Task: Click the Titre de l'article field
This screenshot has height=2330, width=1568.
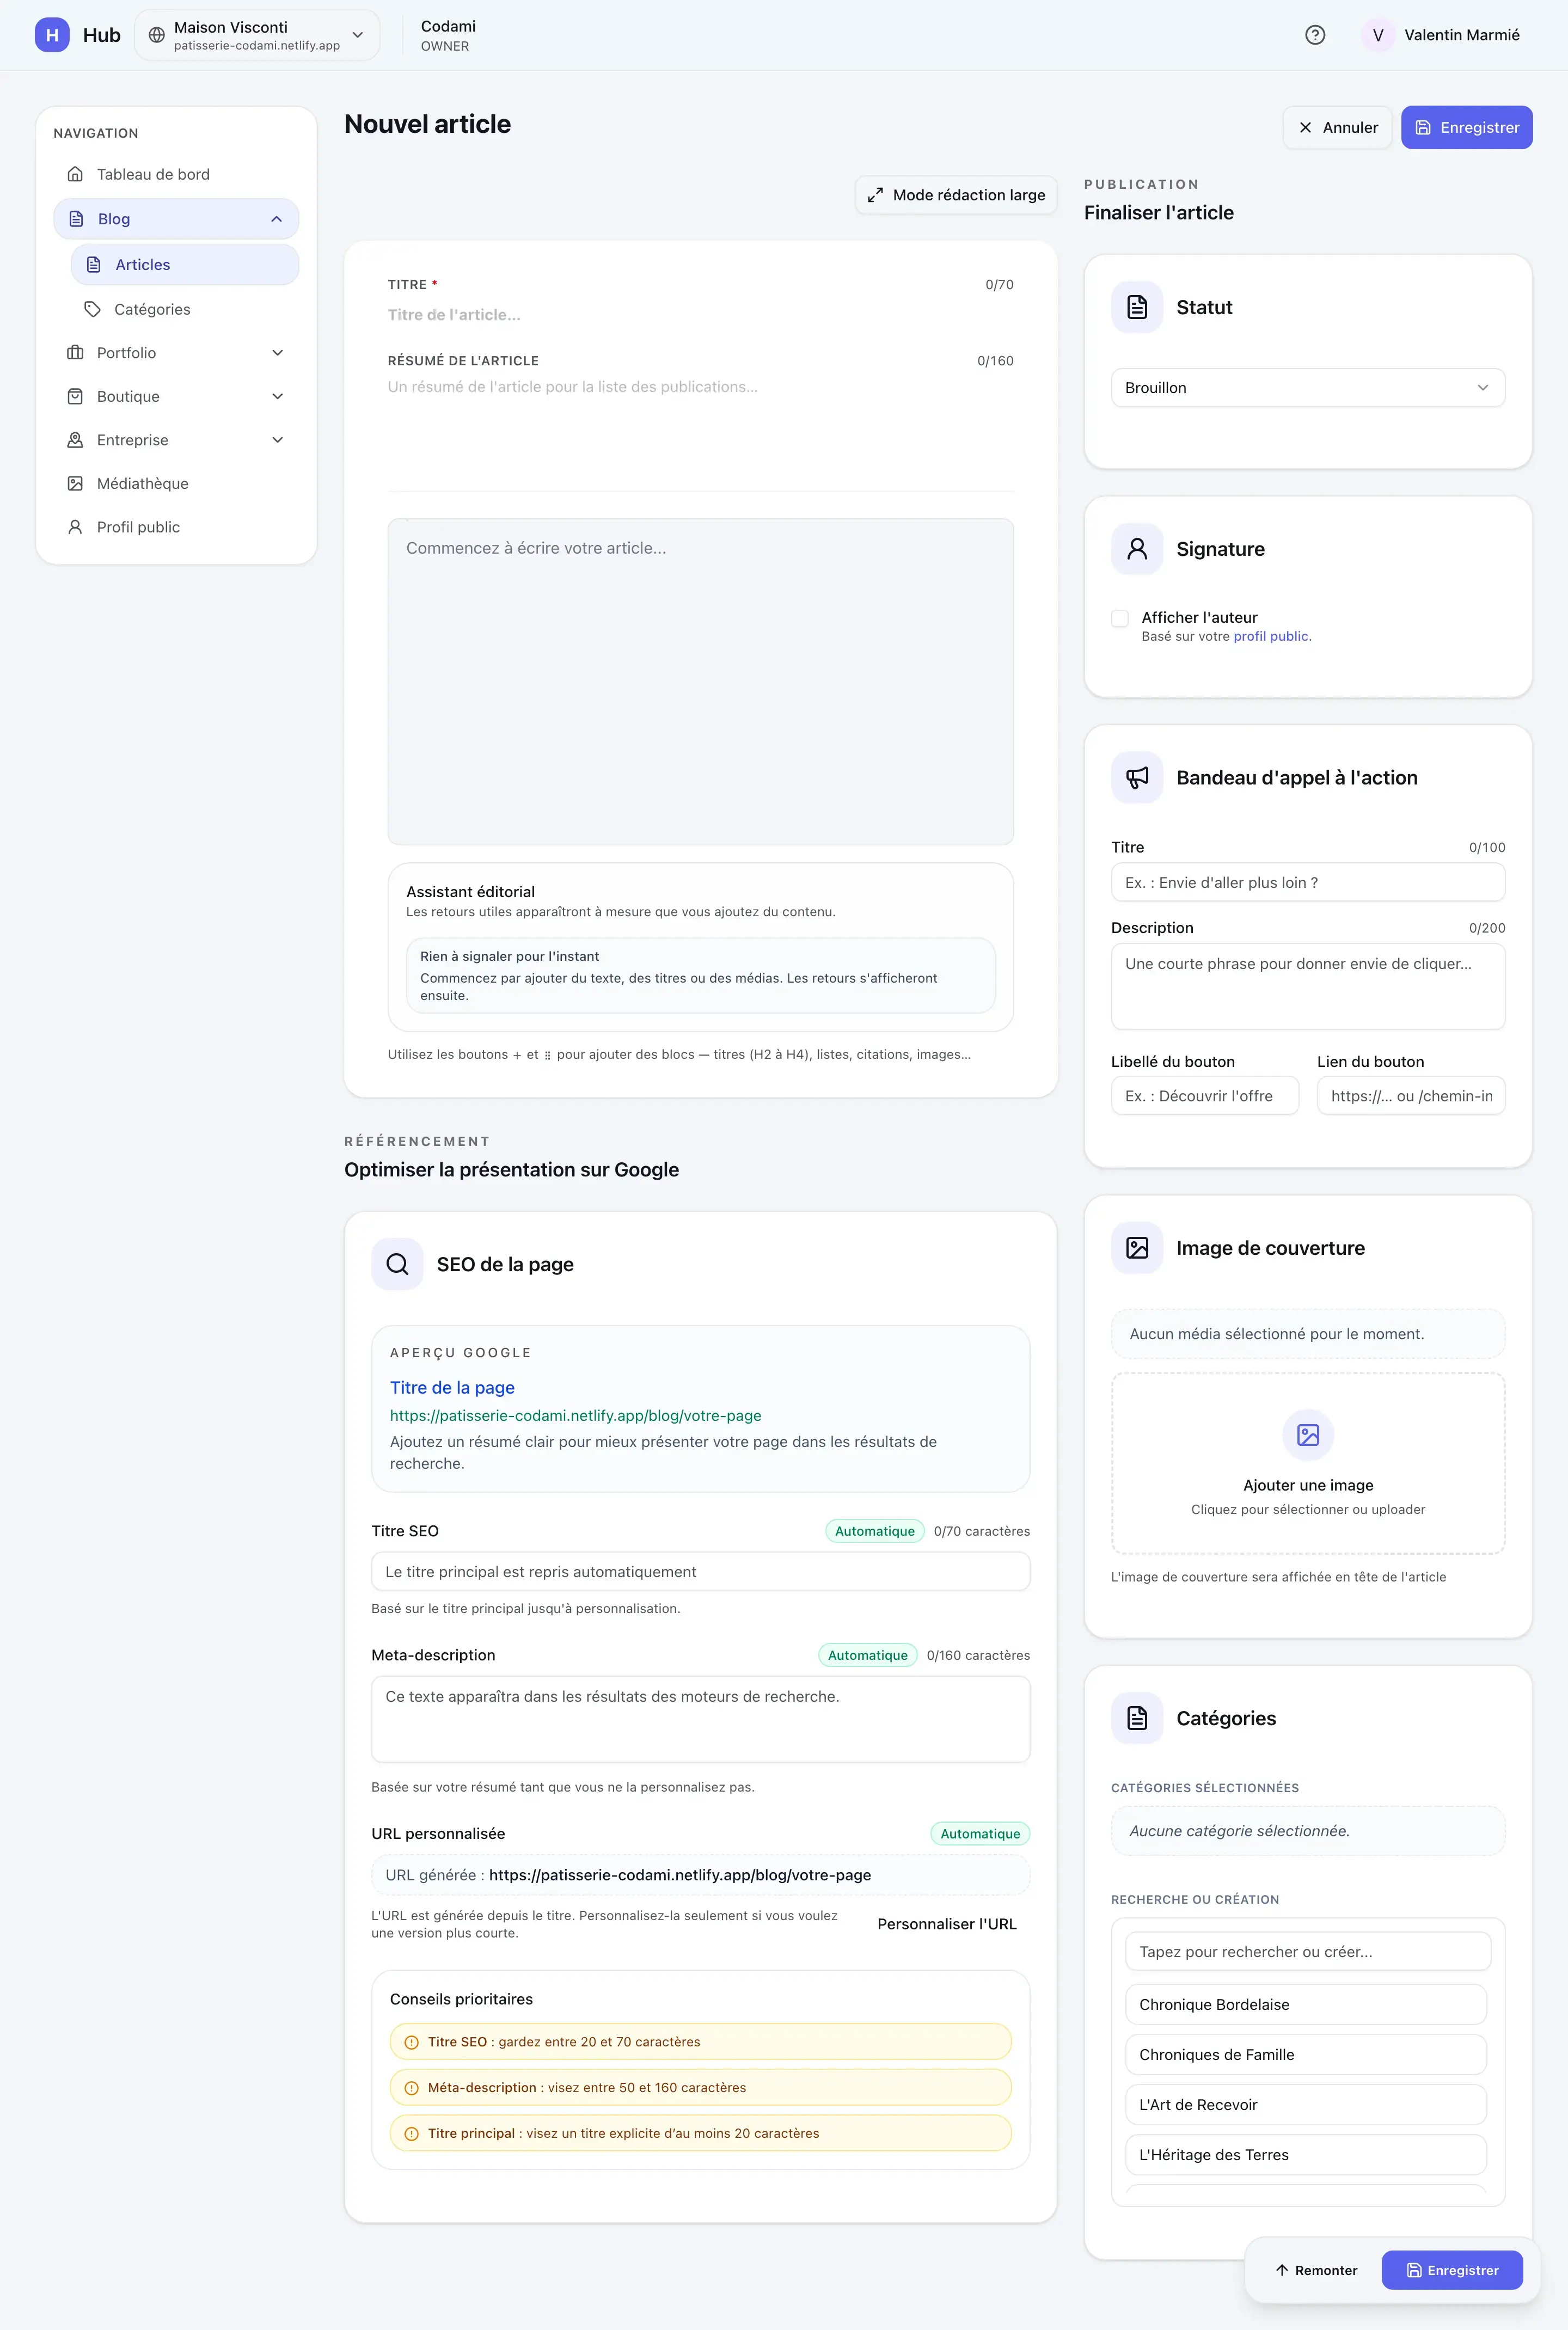Action: pos(700,315)
